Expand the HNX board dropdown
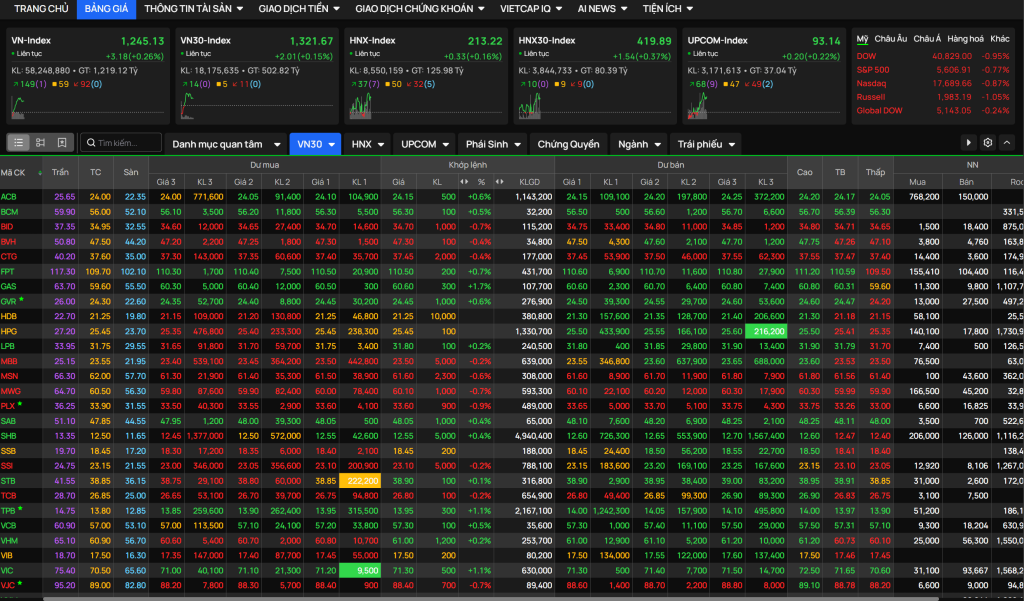This screenshot has width=1024, height=601. coord(367,144)
